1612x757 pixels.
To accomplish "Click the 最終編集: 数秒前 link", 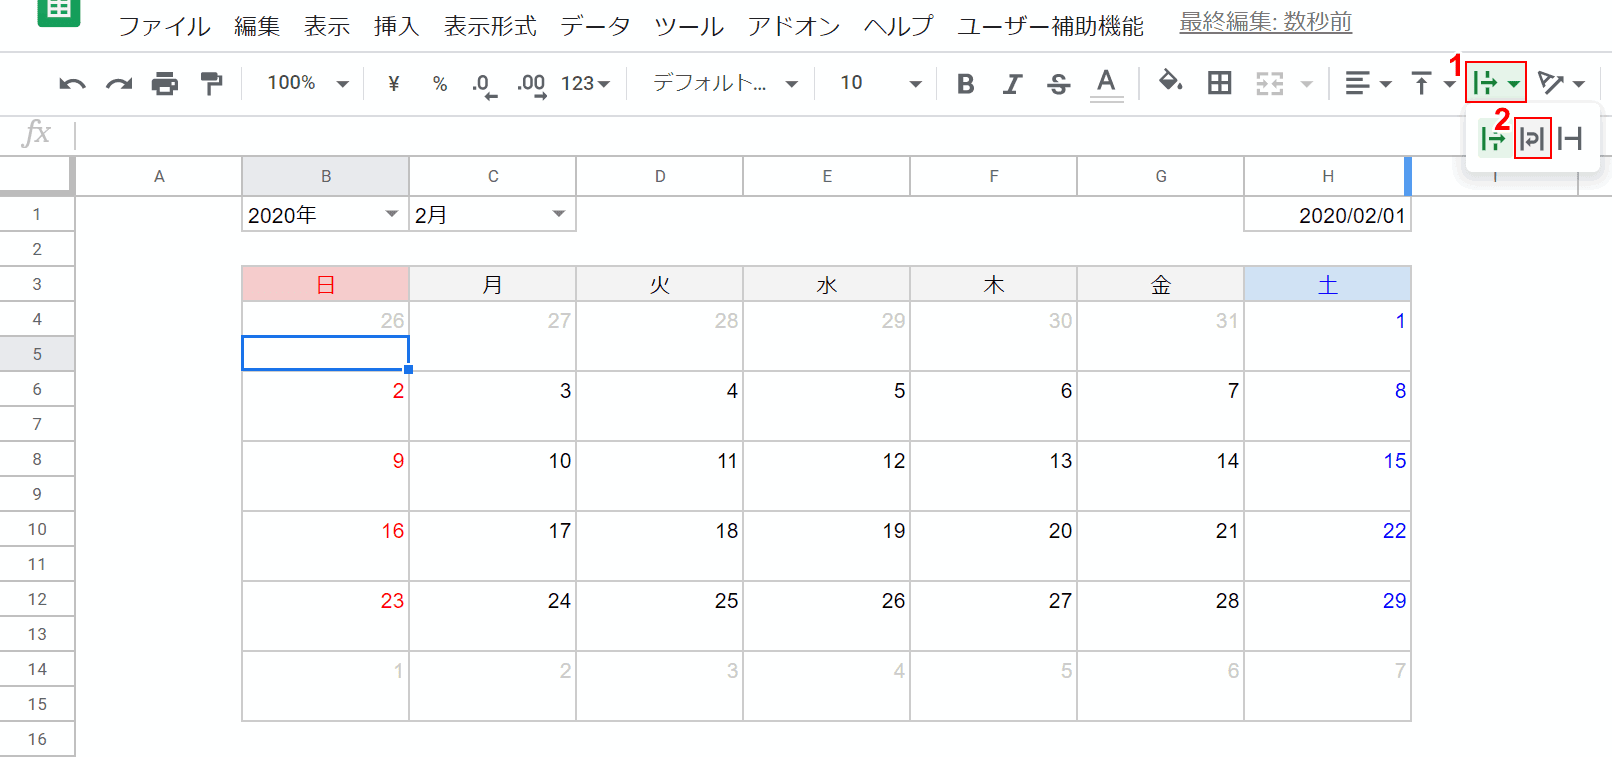I will tap(1265, 22).
